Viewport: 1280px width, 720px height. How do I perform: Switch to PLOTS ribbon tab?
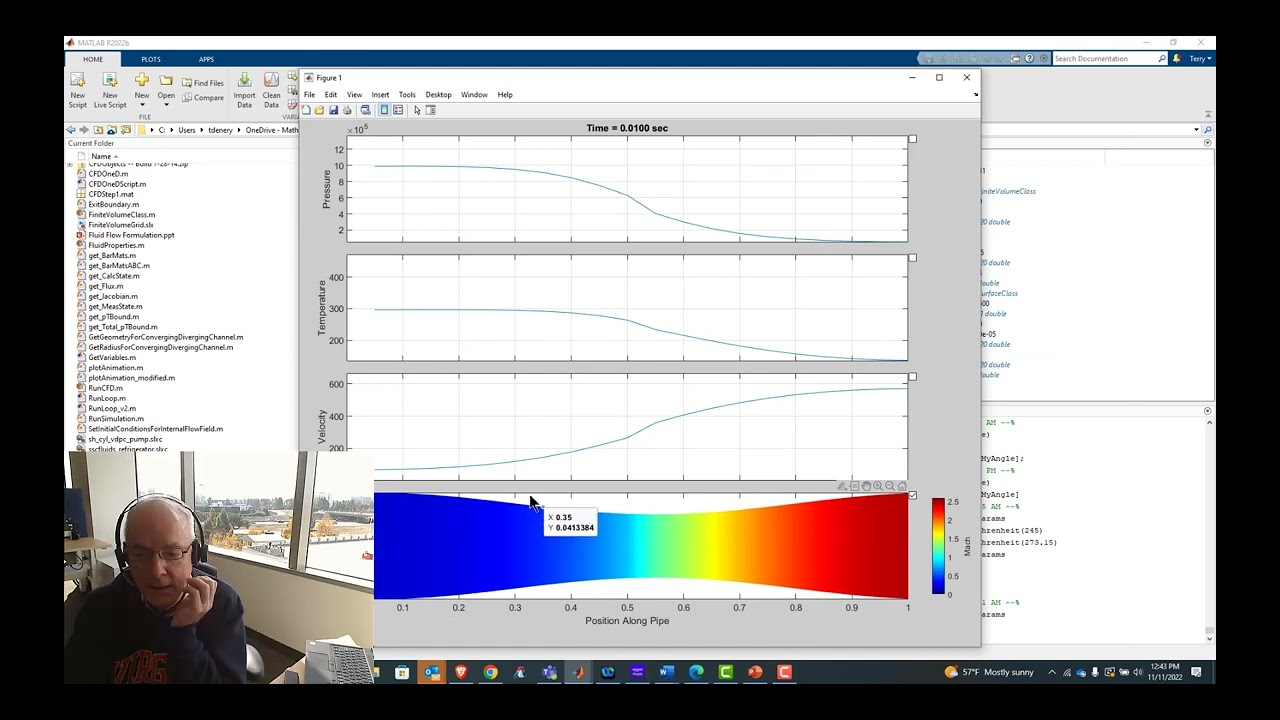coord(150,59)
